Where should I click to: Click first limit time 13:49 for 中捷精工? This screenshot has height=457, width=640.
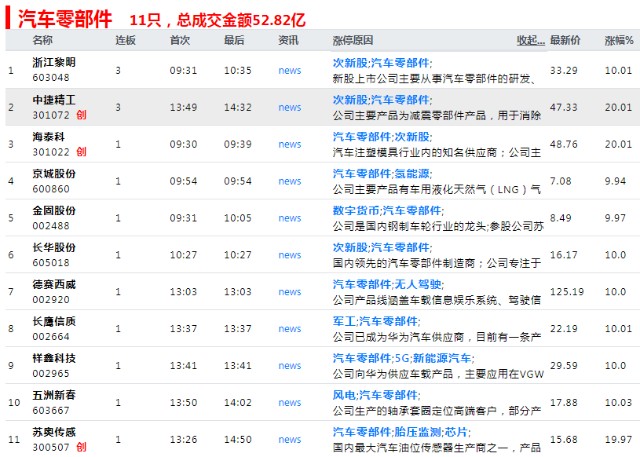[x=183, y=107]
